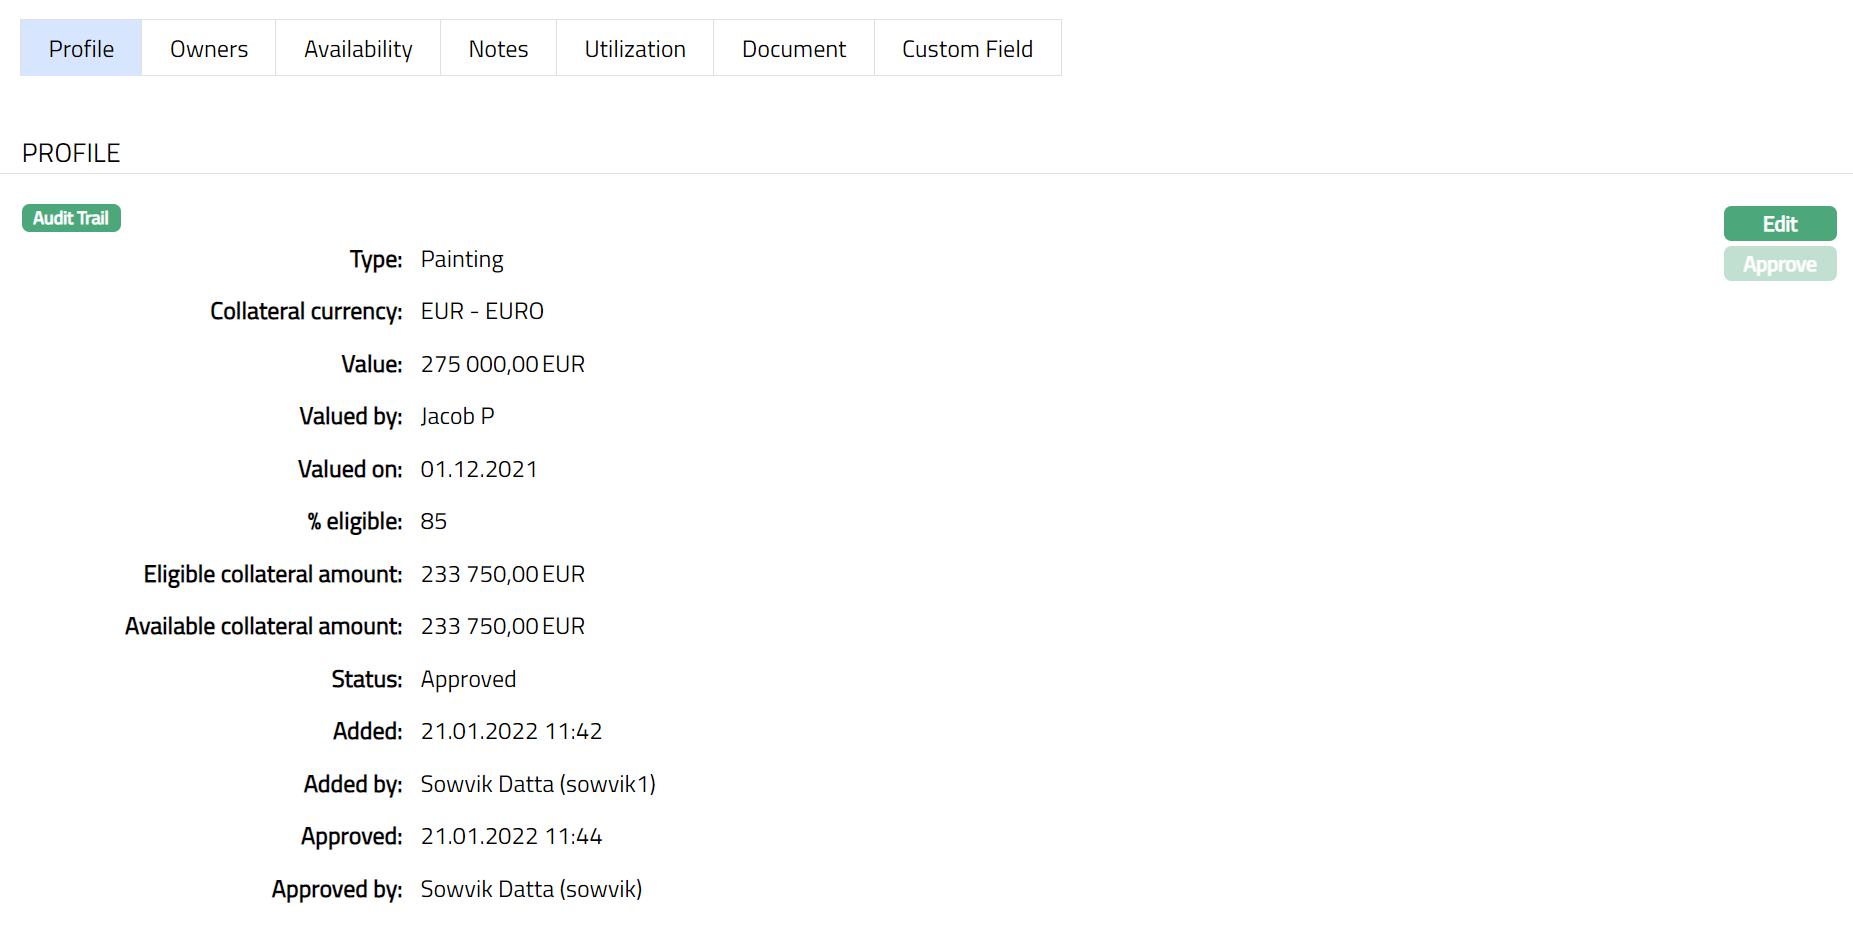This screenshot has height=929, width=1853.
Task: Open the Notes tab
Action: click(x=498, y=48)
